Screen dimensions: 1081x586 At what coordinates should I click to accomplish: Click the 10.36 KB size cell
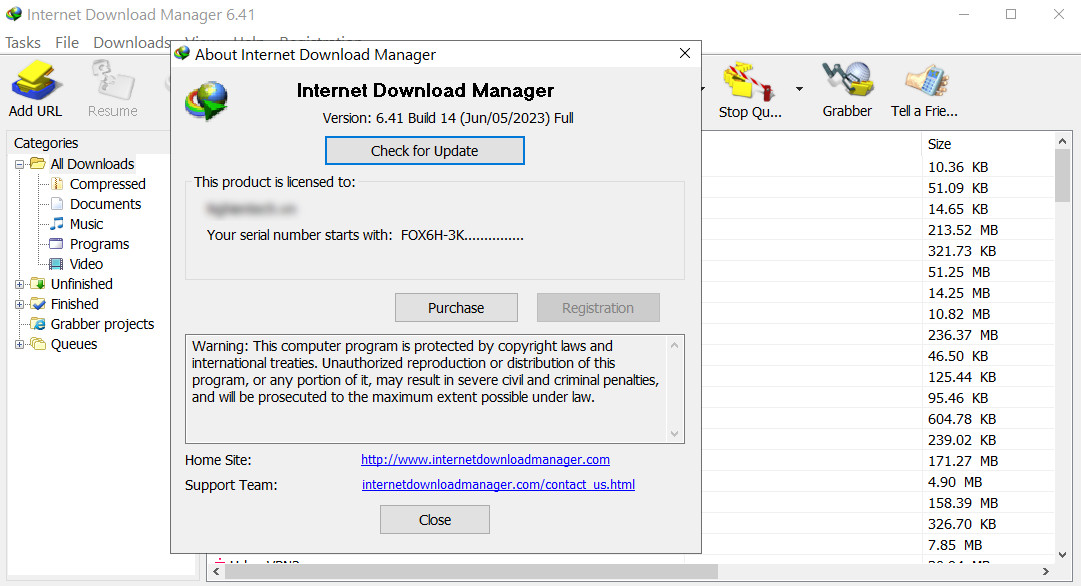pyautogui.click(x=958, y=168)
